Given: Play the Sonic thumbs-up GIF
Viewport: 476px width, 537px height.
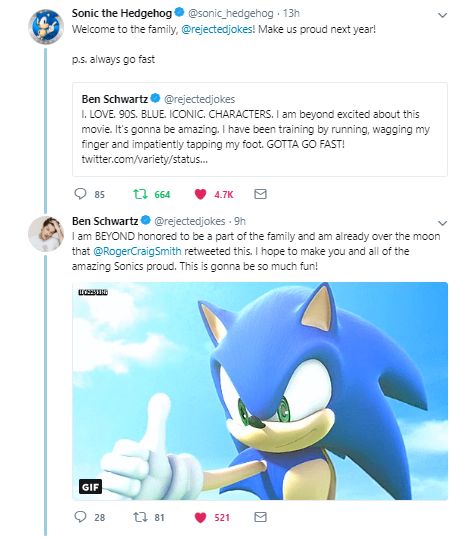Looking at the screenshot, I should pyautogui.click(x=260, y=391).
